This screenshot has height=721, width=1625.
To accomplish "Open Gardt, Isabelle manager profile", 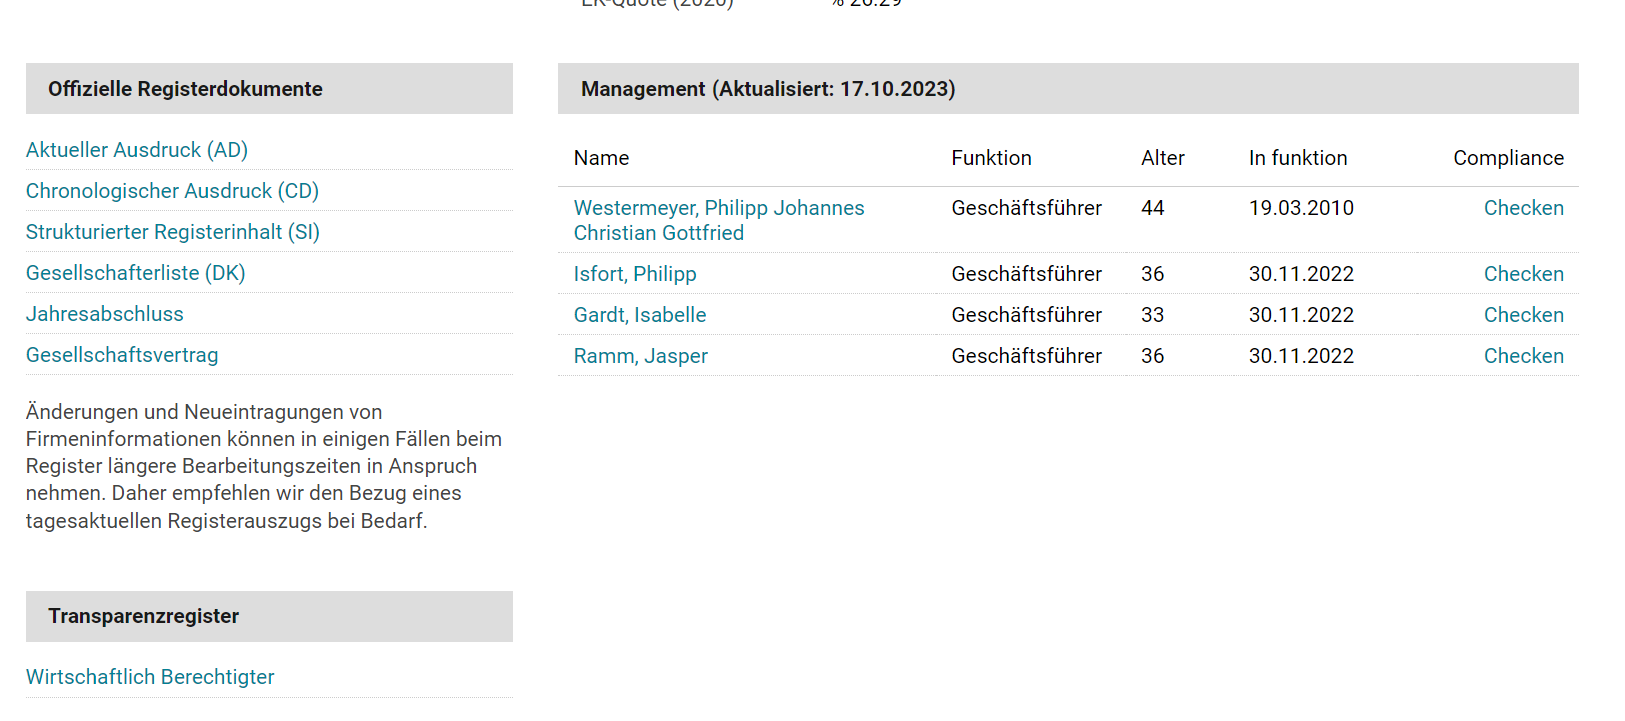I will coord(640,315).
